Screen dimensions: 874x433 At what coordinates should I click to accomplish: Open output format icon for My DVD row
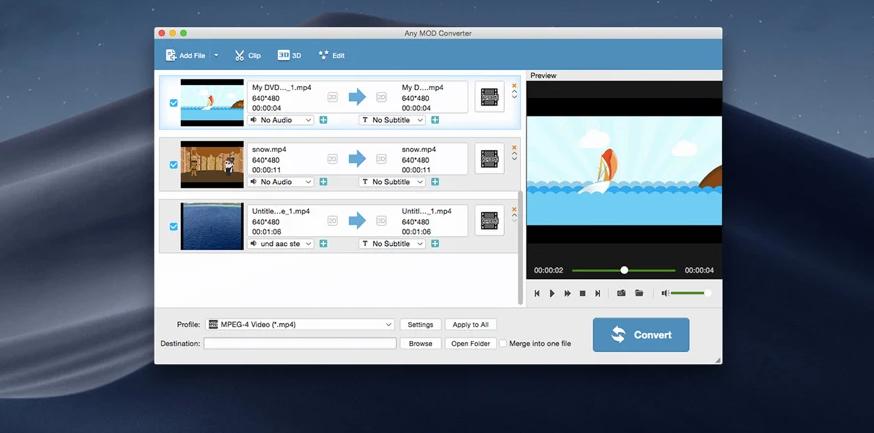pos(489,97)
